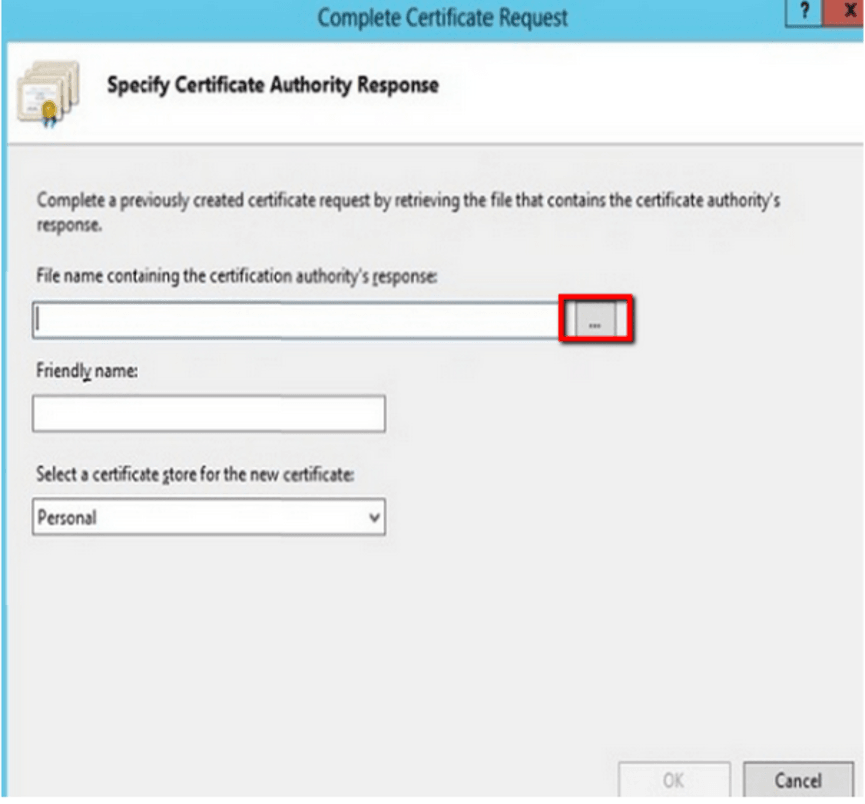This screenshot has width=865, height=804.
Task: Click the 'Select a certificate store for the new certificate:' label
Action: click(x=195, y=474)
